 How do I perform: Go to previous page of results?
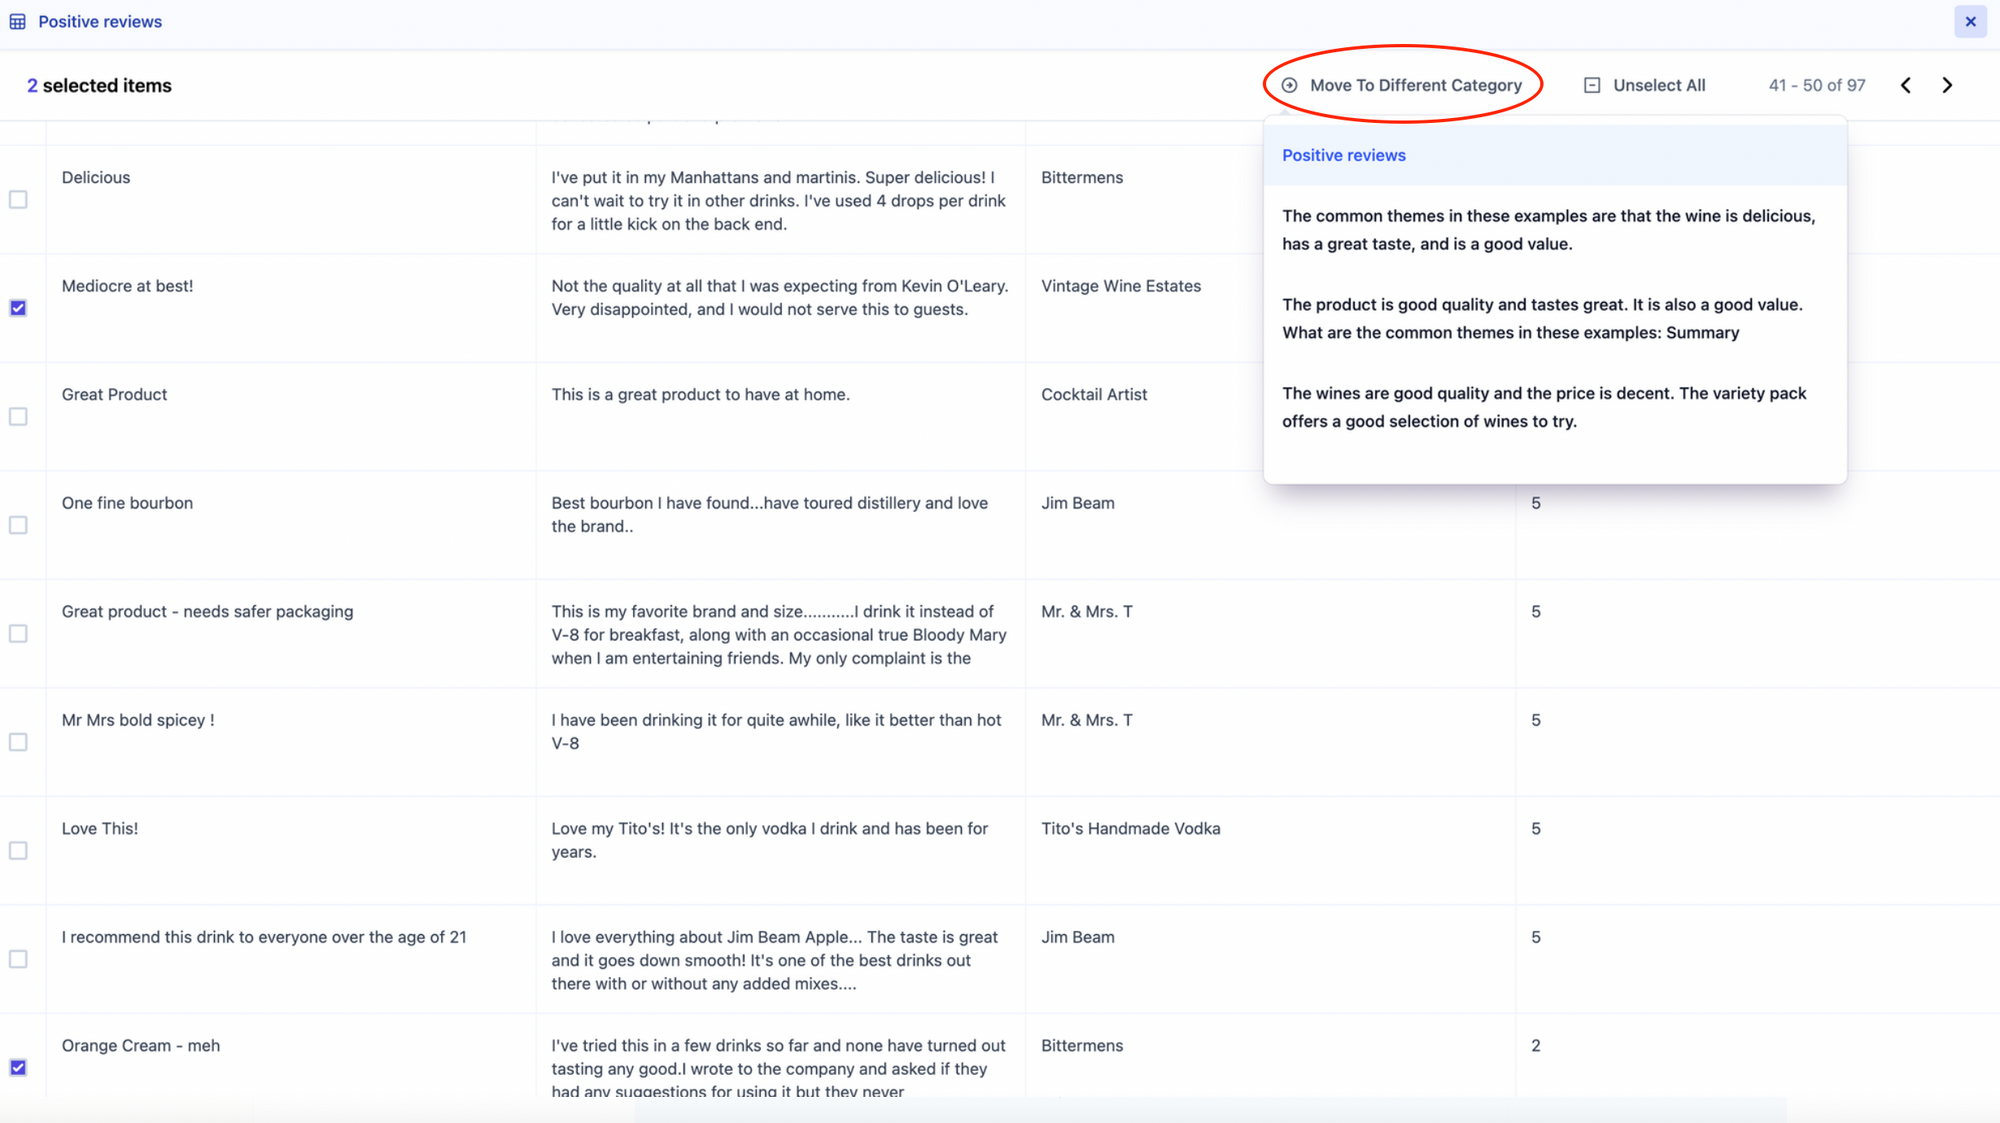click(x=1906, y=86)
